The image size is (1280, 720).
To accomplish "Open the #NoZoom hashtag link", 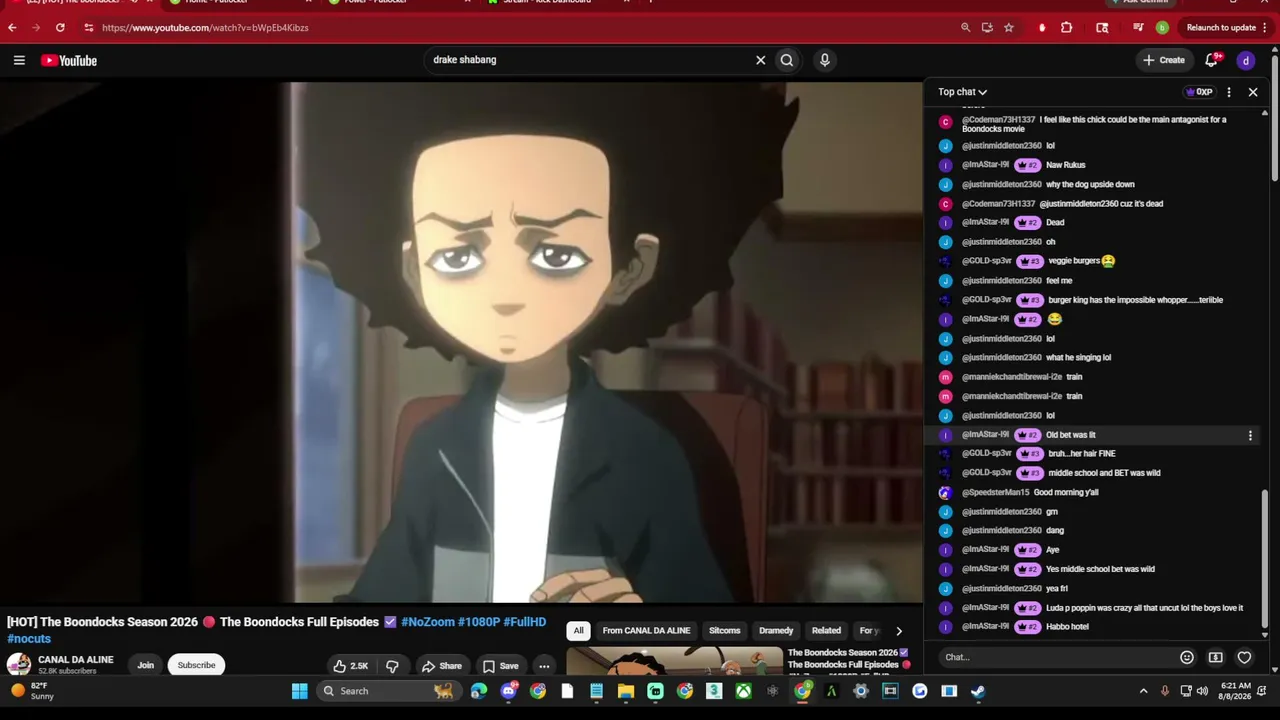I will [x=428, y=622].
